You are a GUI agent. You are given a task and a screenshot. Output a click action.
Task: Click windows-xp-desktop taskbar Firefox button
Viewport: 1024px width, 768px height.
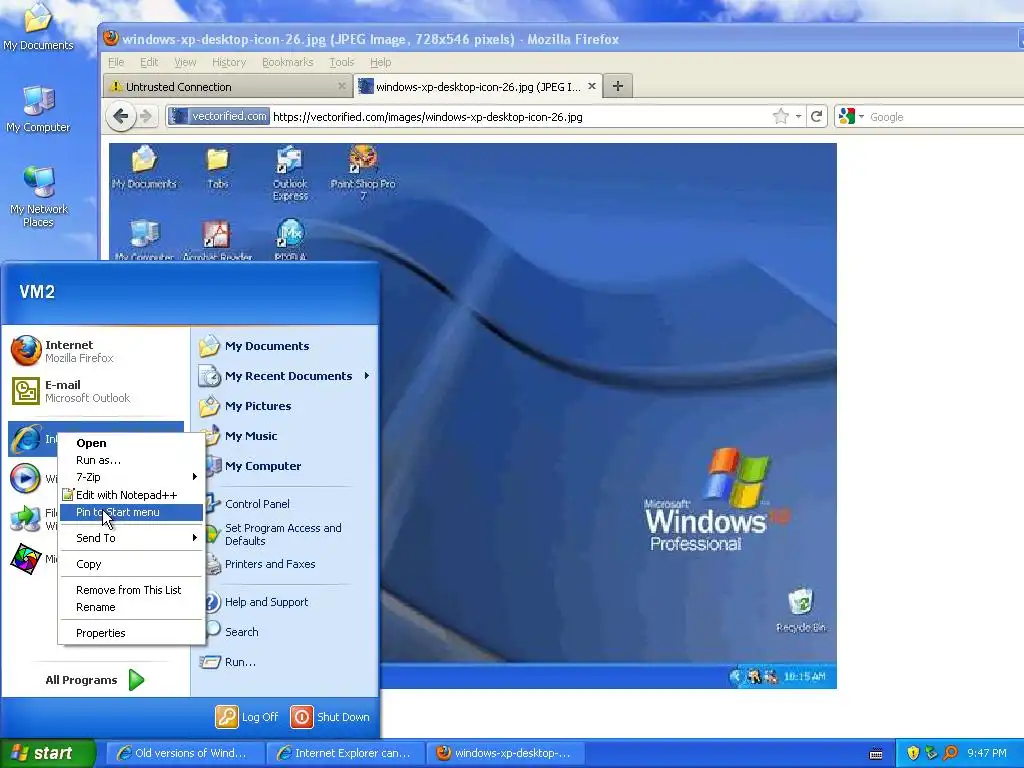[x=506, y=753]
